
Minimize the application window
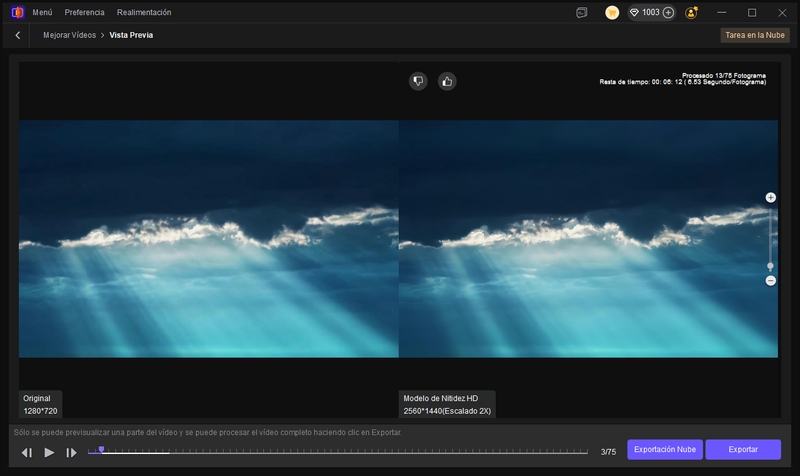[721, 13]
